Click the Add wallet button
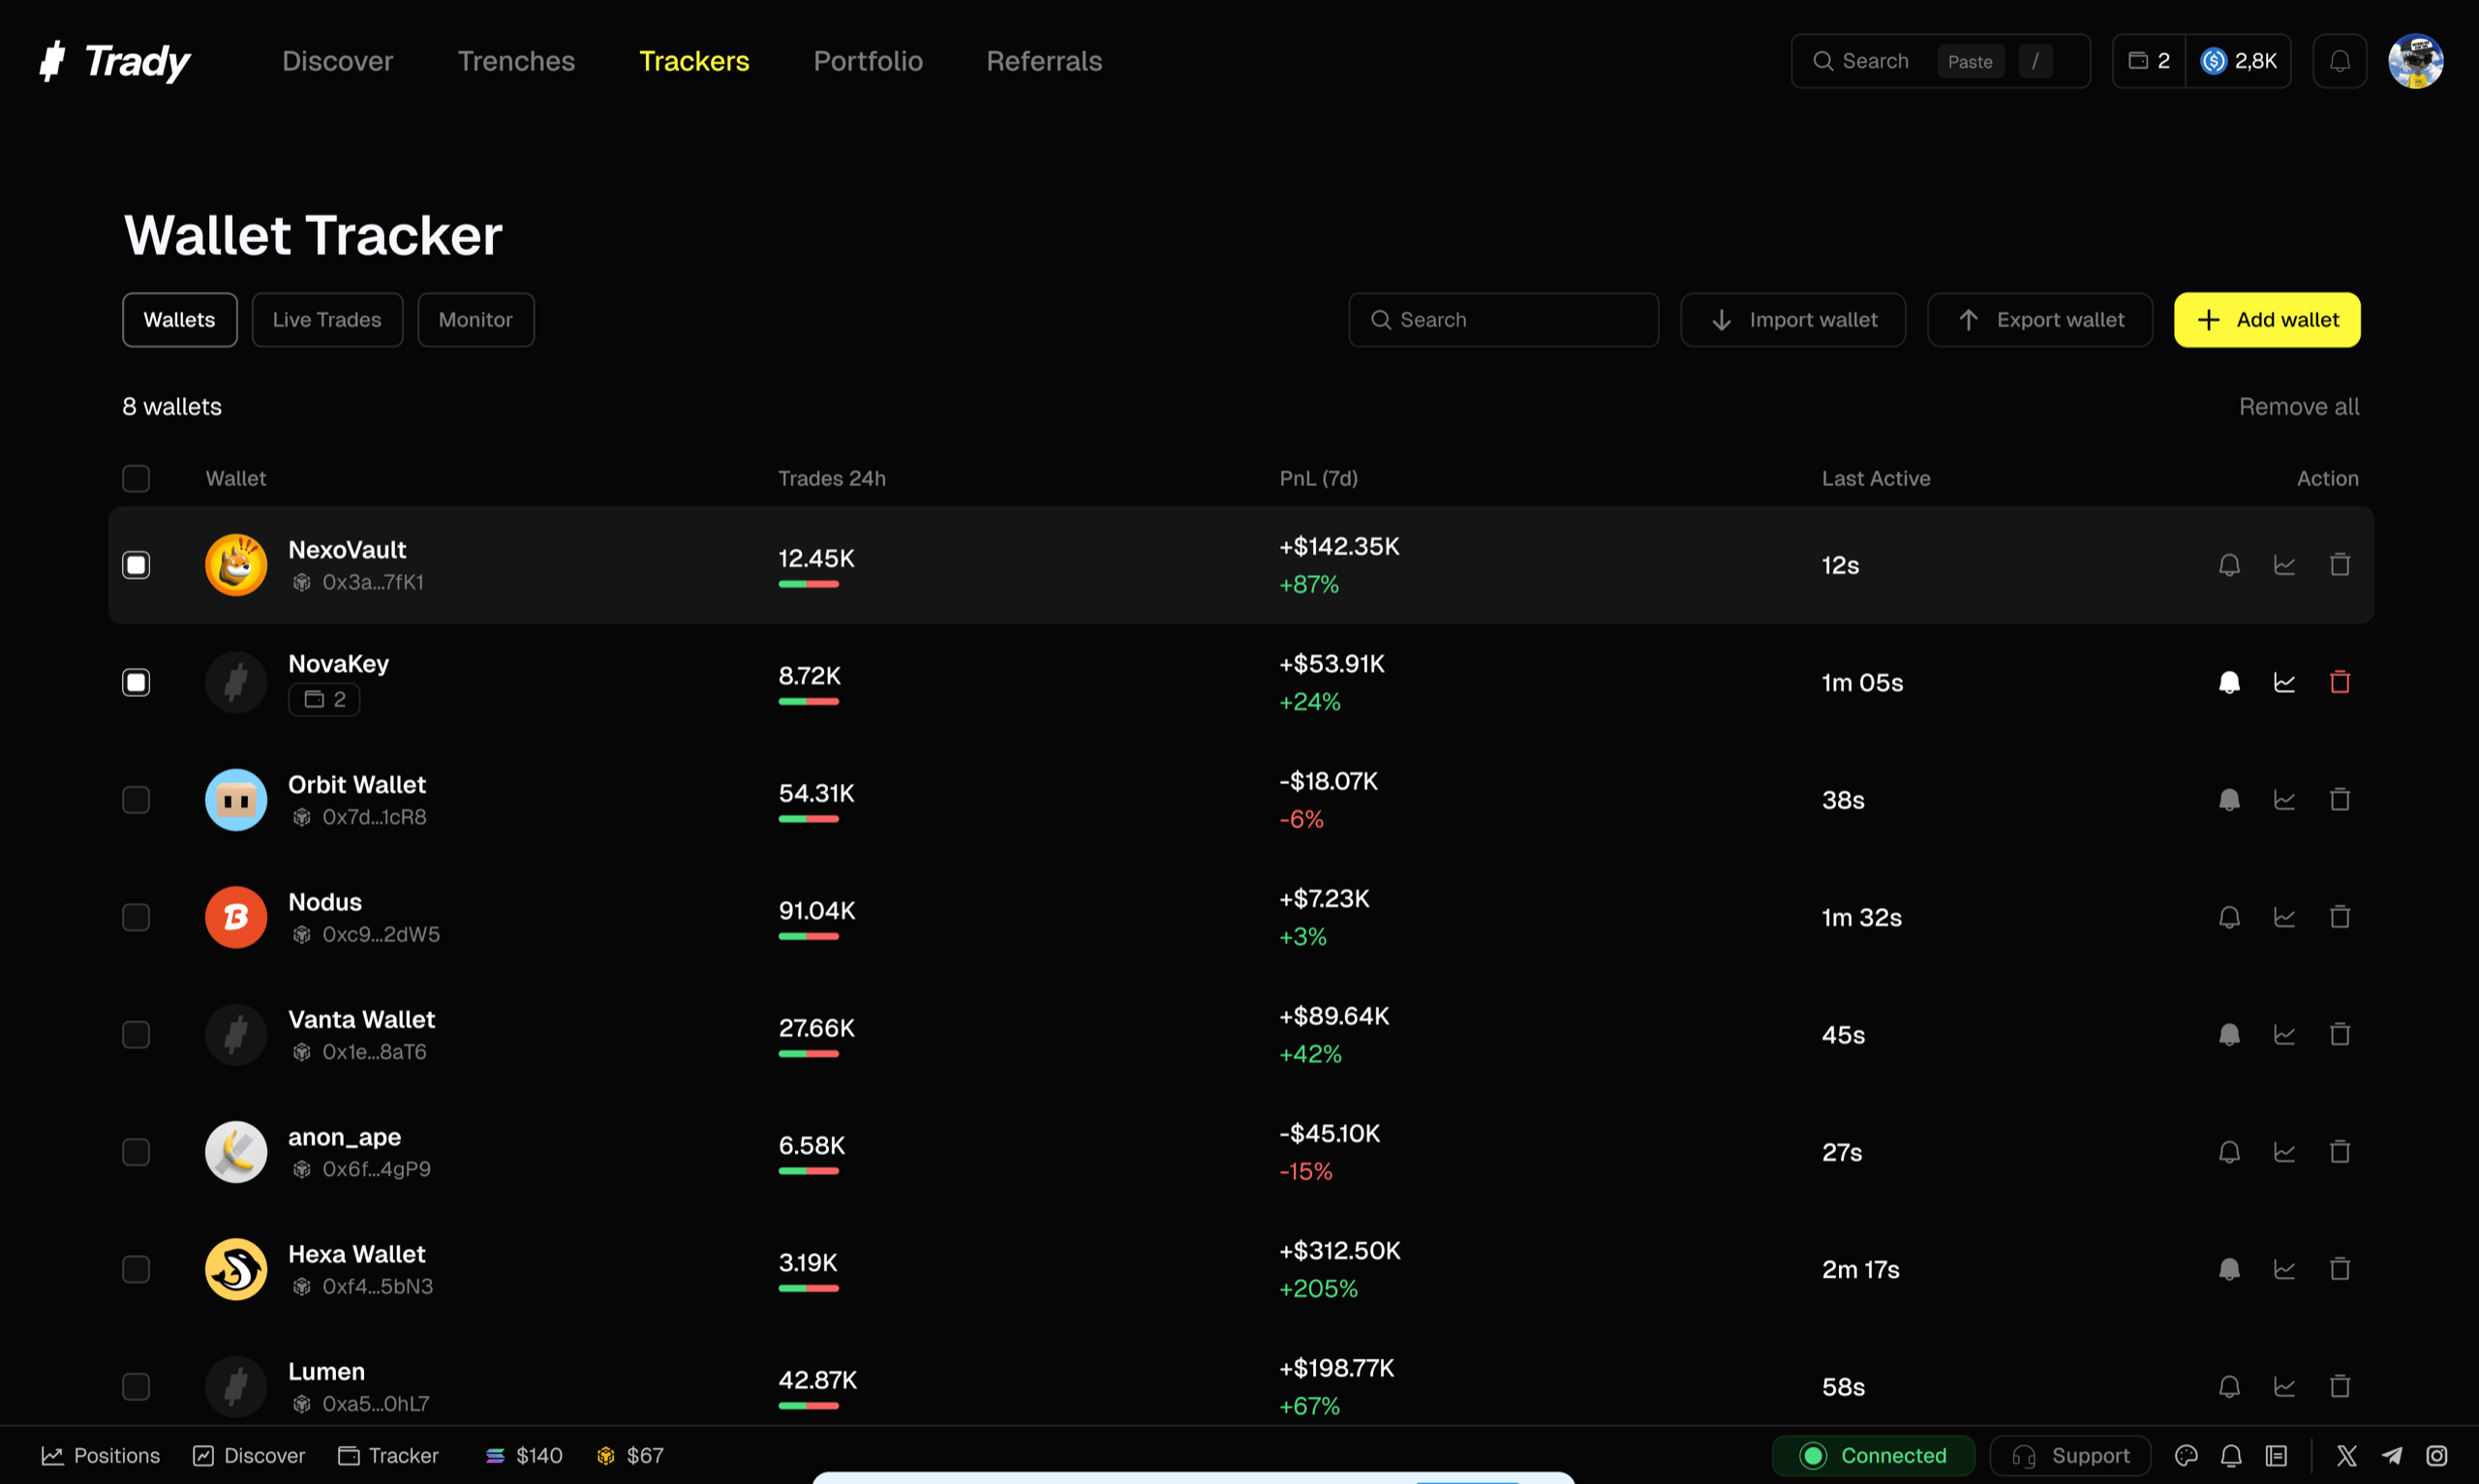Viewport: 2479px width, 1484px height. click(x=2267, y=320)
